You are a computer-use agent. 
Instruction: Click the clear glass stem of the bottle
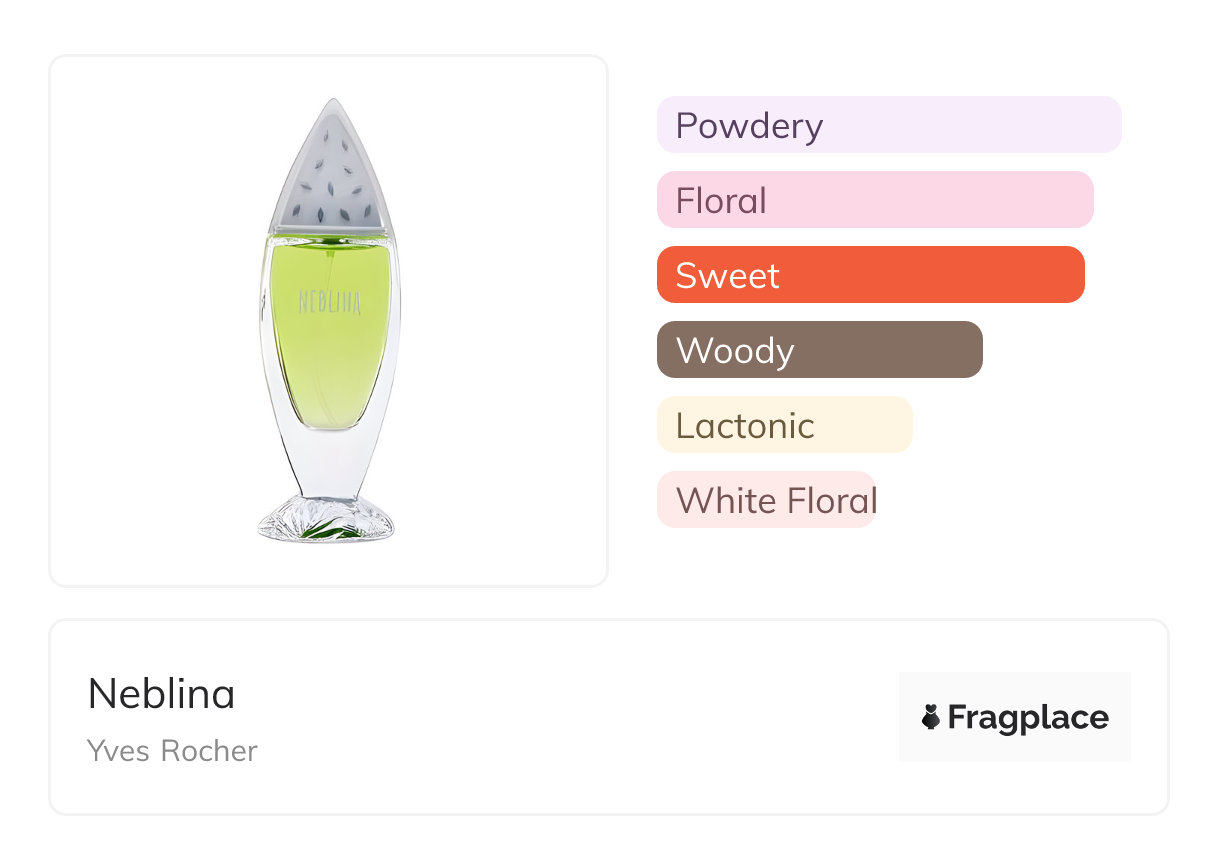pos(328,460)
